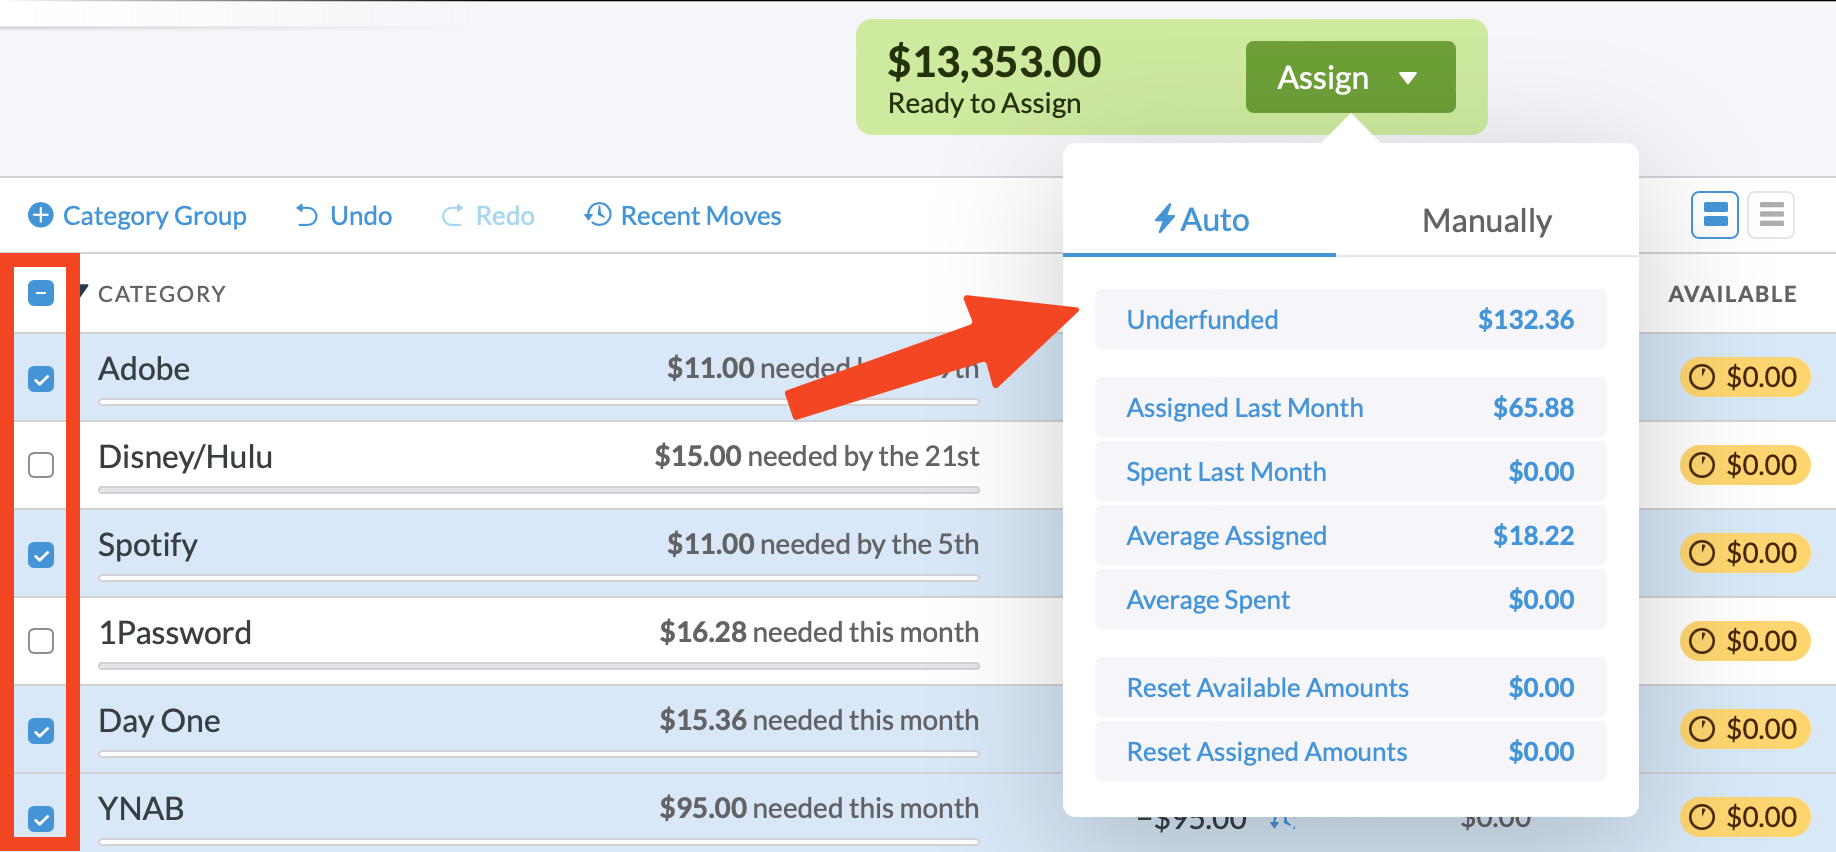Screen dimensions: 1836x852
Task: Click the select-all checkbox above categories
Action: point(40,293)
